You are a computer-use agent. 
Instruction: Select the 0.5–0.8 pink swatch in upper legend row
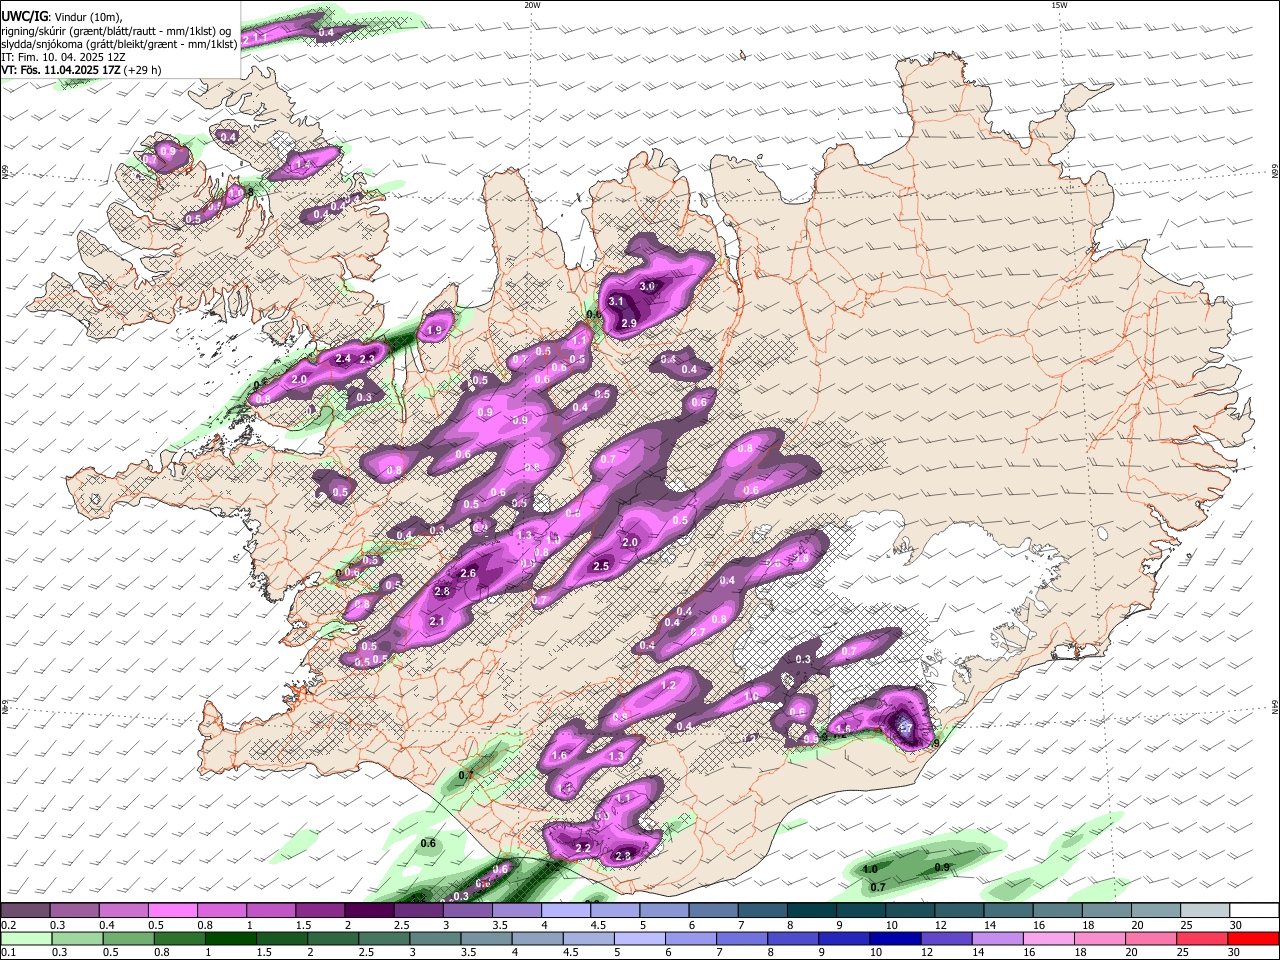point(172,910)
